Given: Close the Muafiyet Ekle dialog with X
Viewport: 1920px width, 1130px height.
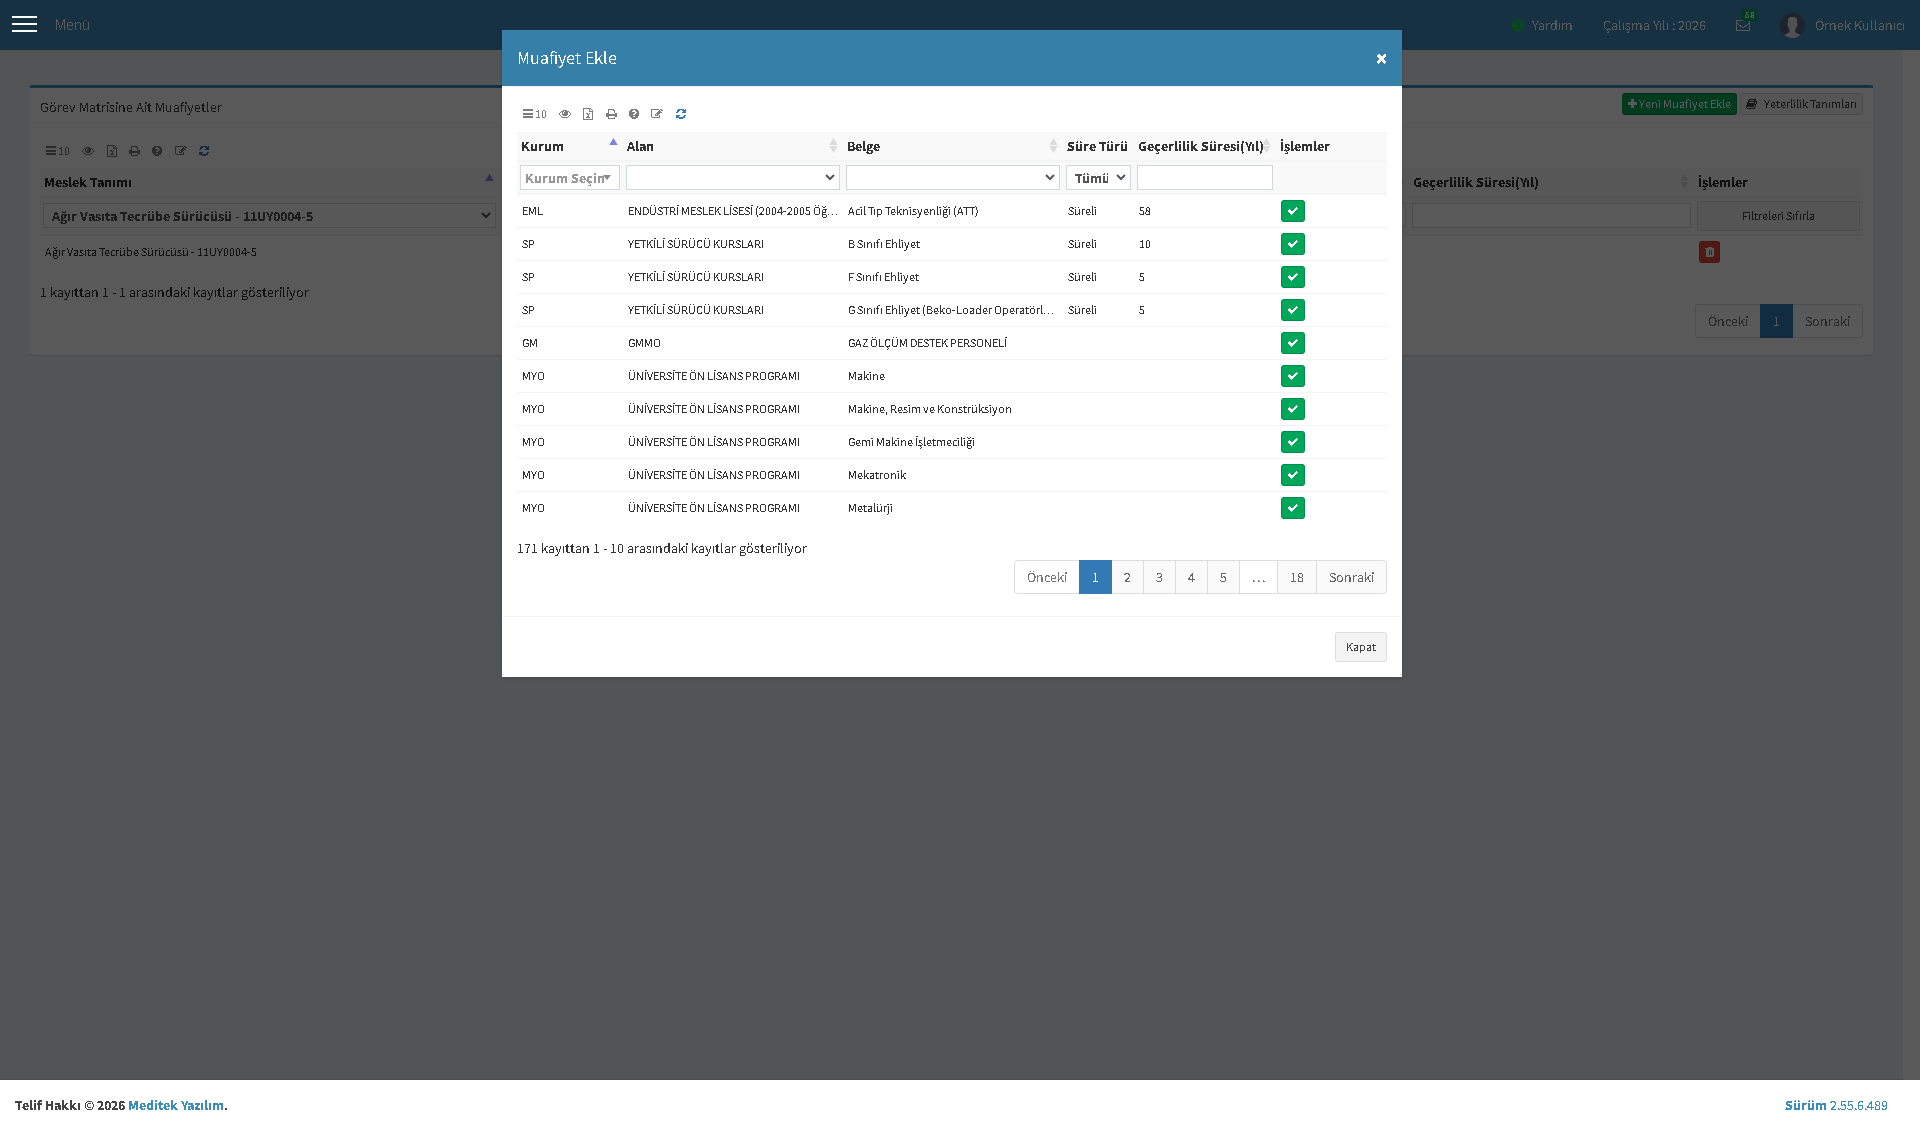Looking at the screenshot, I should 1381,59.
